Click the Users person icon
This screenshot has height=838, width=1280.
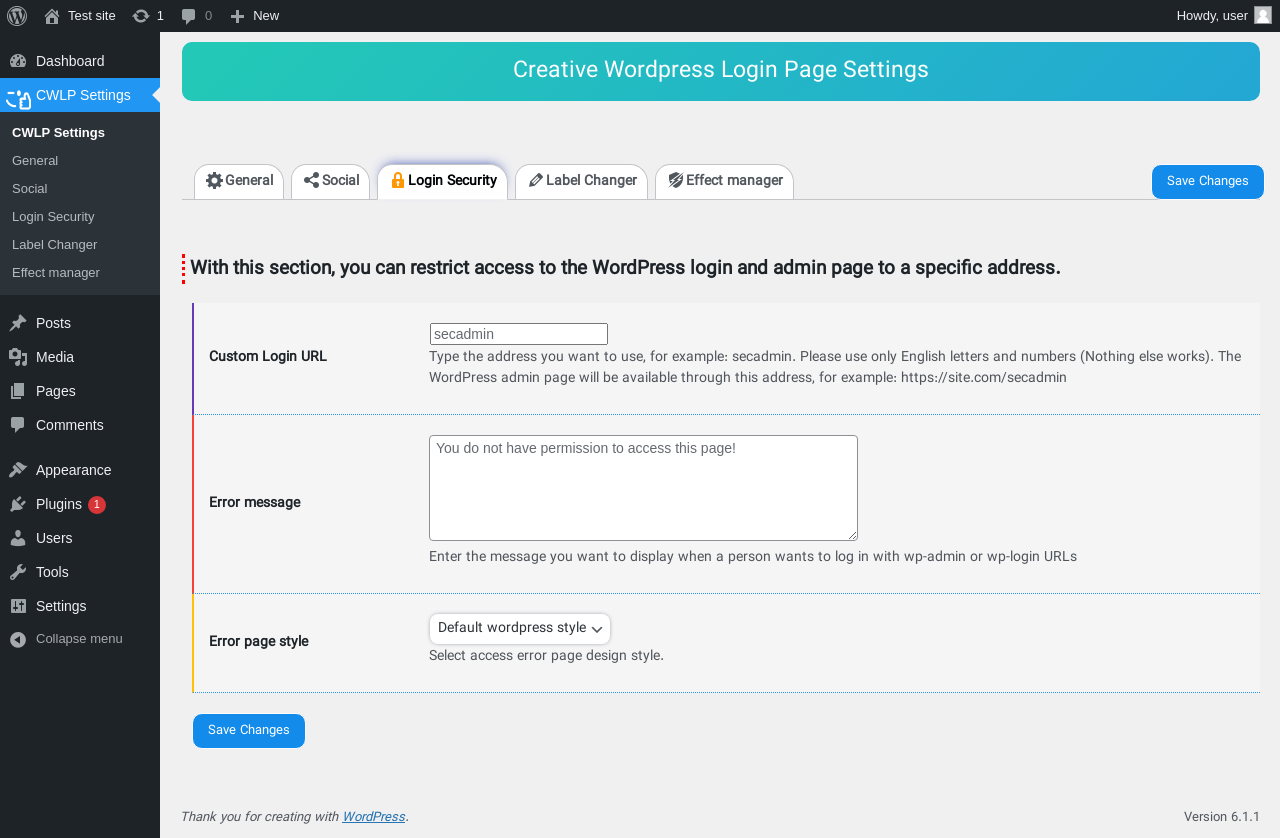18,538
